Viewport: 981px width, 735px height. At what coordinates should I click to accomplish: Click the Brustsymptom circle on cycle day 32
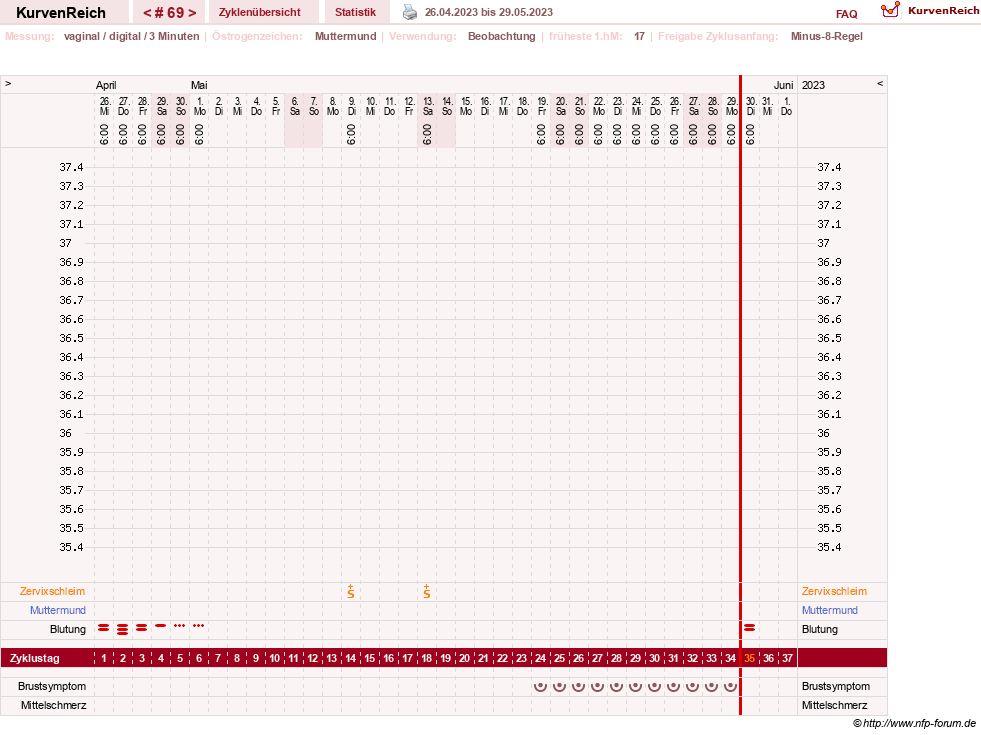(693, 686)
